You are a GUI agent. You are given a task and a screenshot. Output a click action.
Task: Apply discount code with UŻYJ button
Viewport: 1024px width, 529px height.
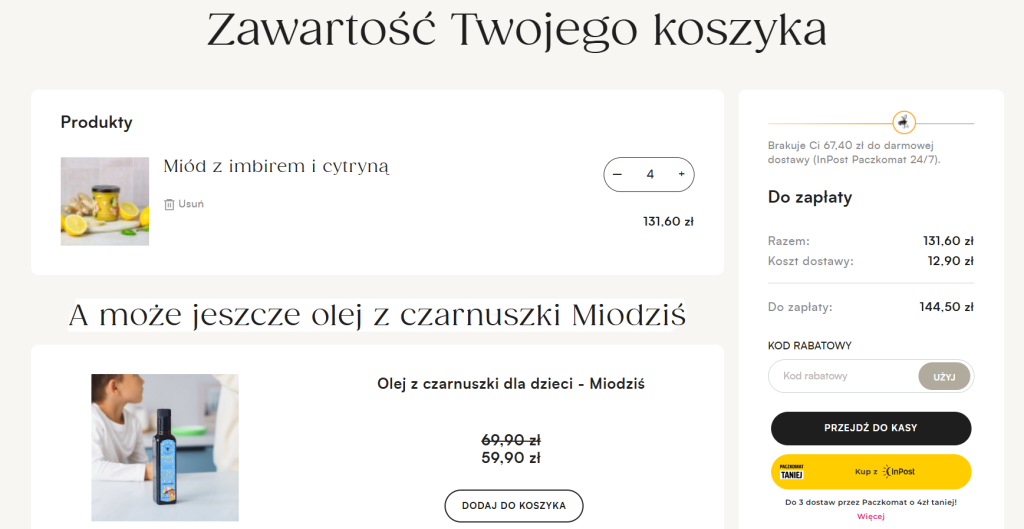(944, 376)
